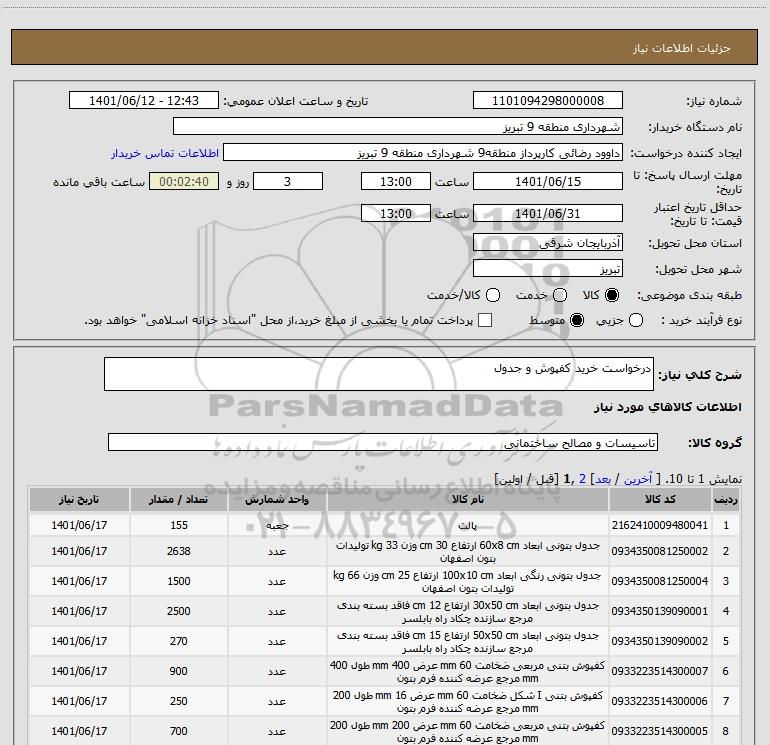Screen dimensions: 770x745
Task: Click item code 0934350081250004
Action: pos(660,581)
